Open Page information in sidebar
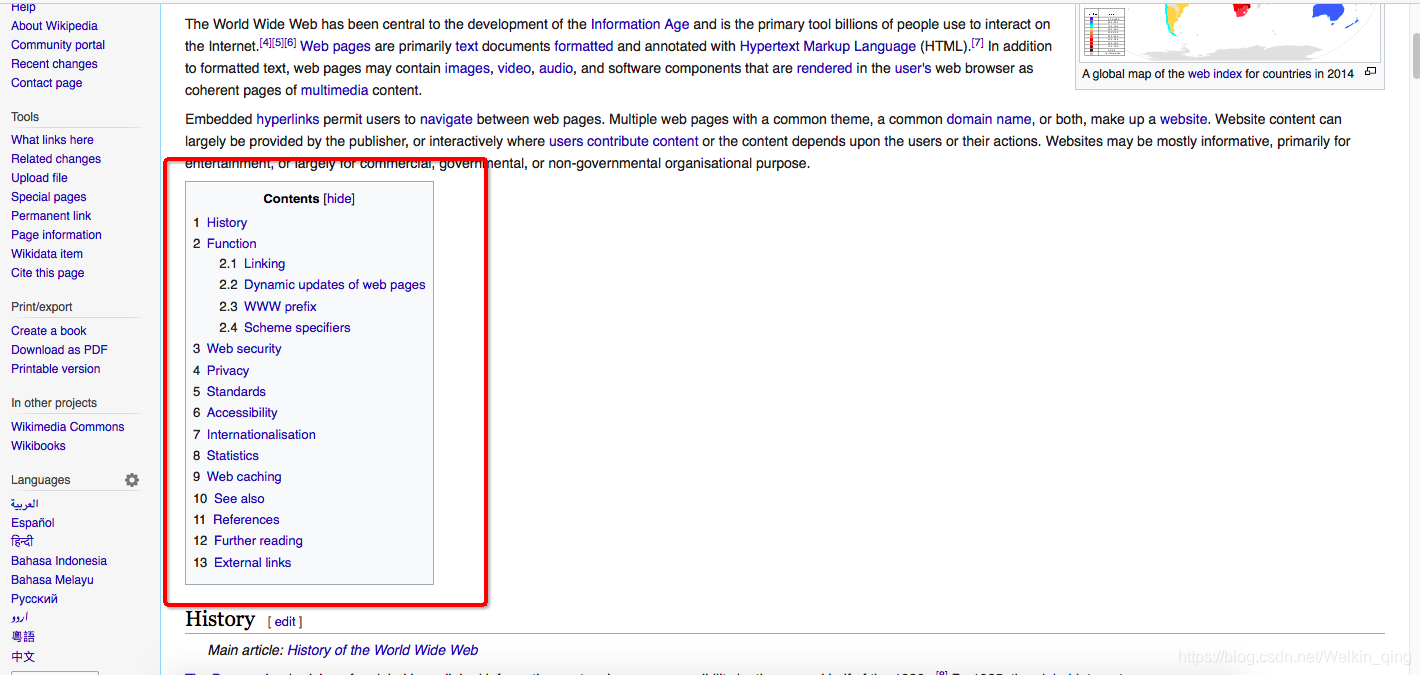 click(56, 235)
